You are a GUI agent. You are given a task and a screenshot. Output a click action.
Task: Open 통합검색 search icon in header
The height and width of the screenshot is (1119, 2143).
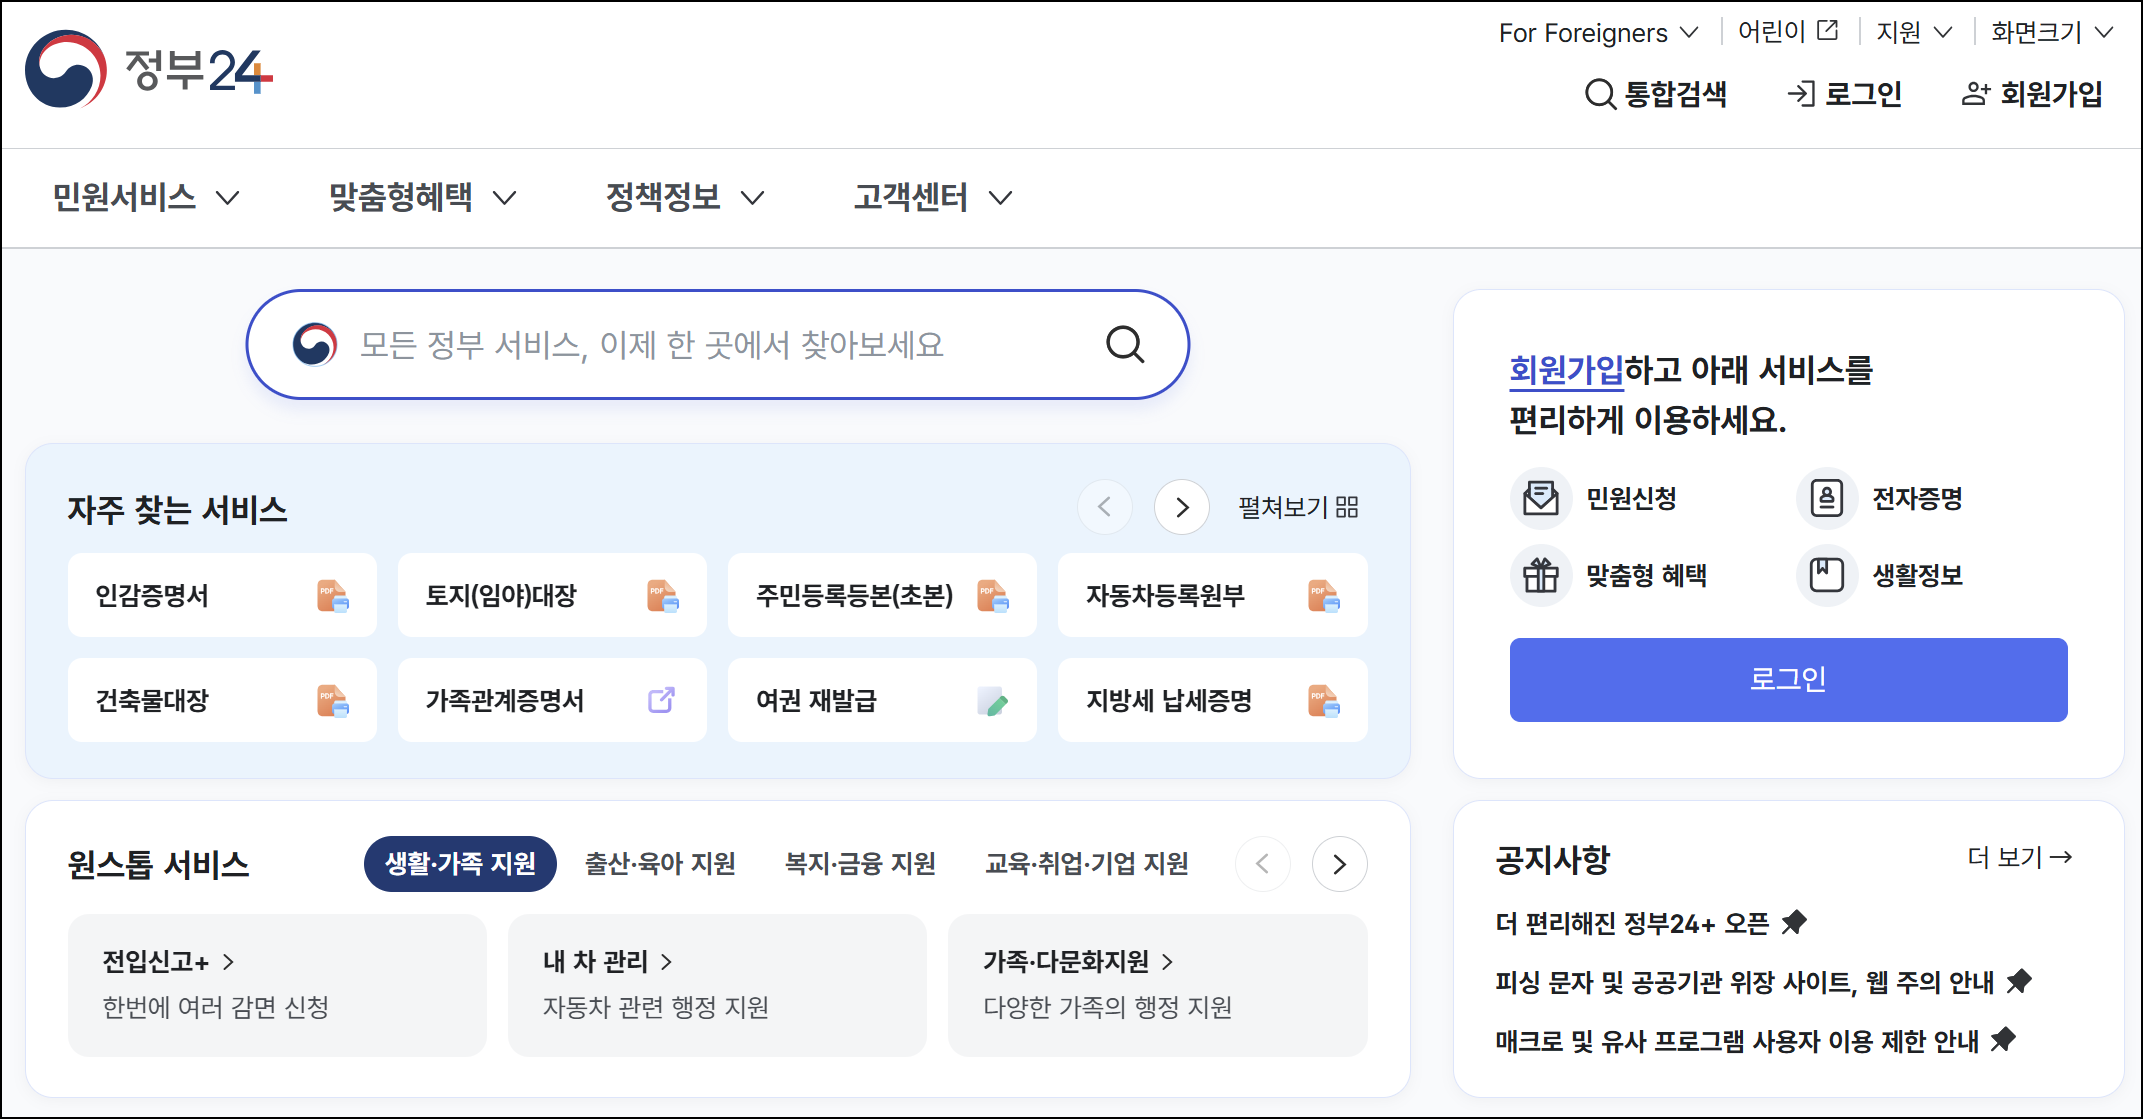1600,94
